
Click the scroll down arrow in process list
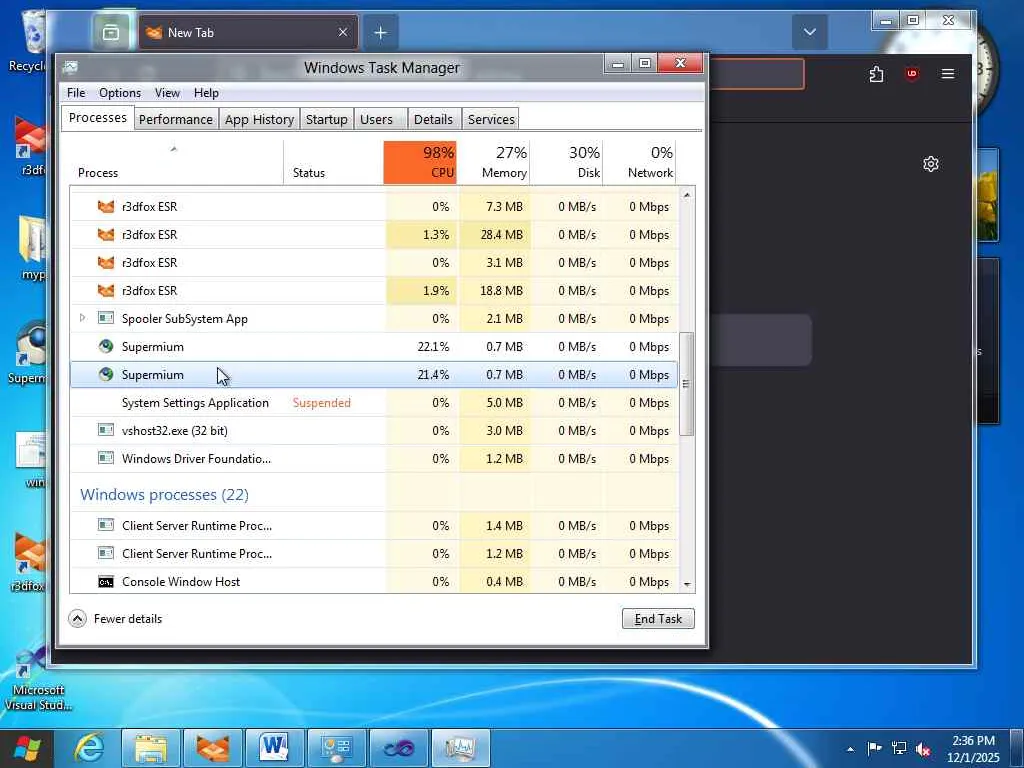(x=686, y=584)
